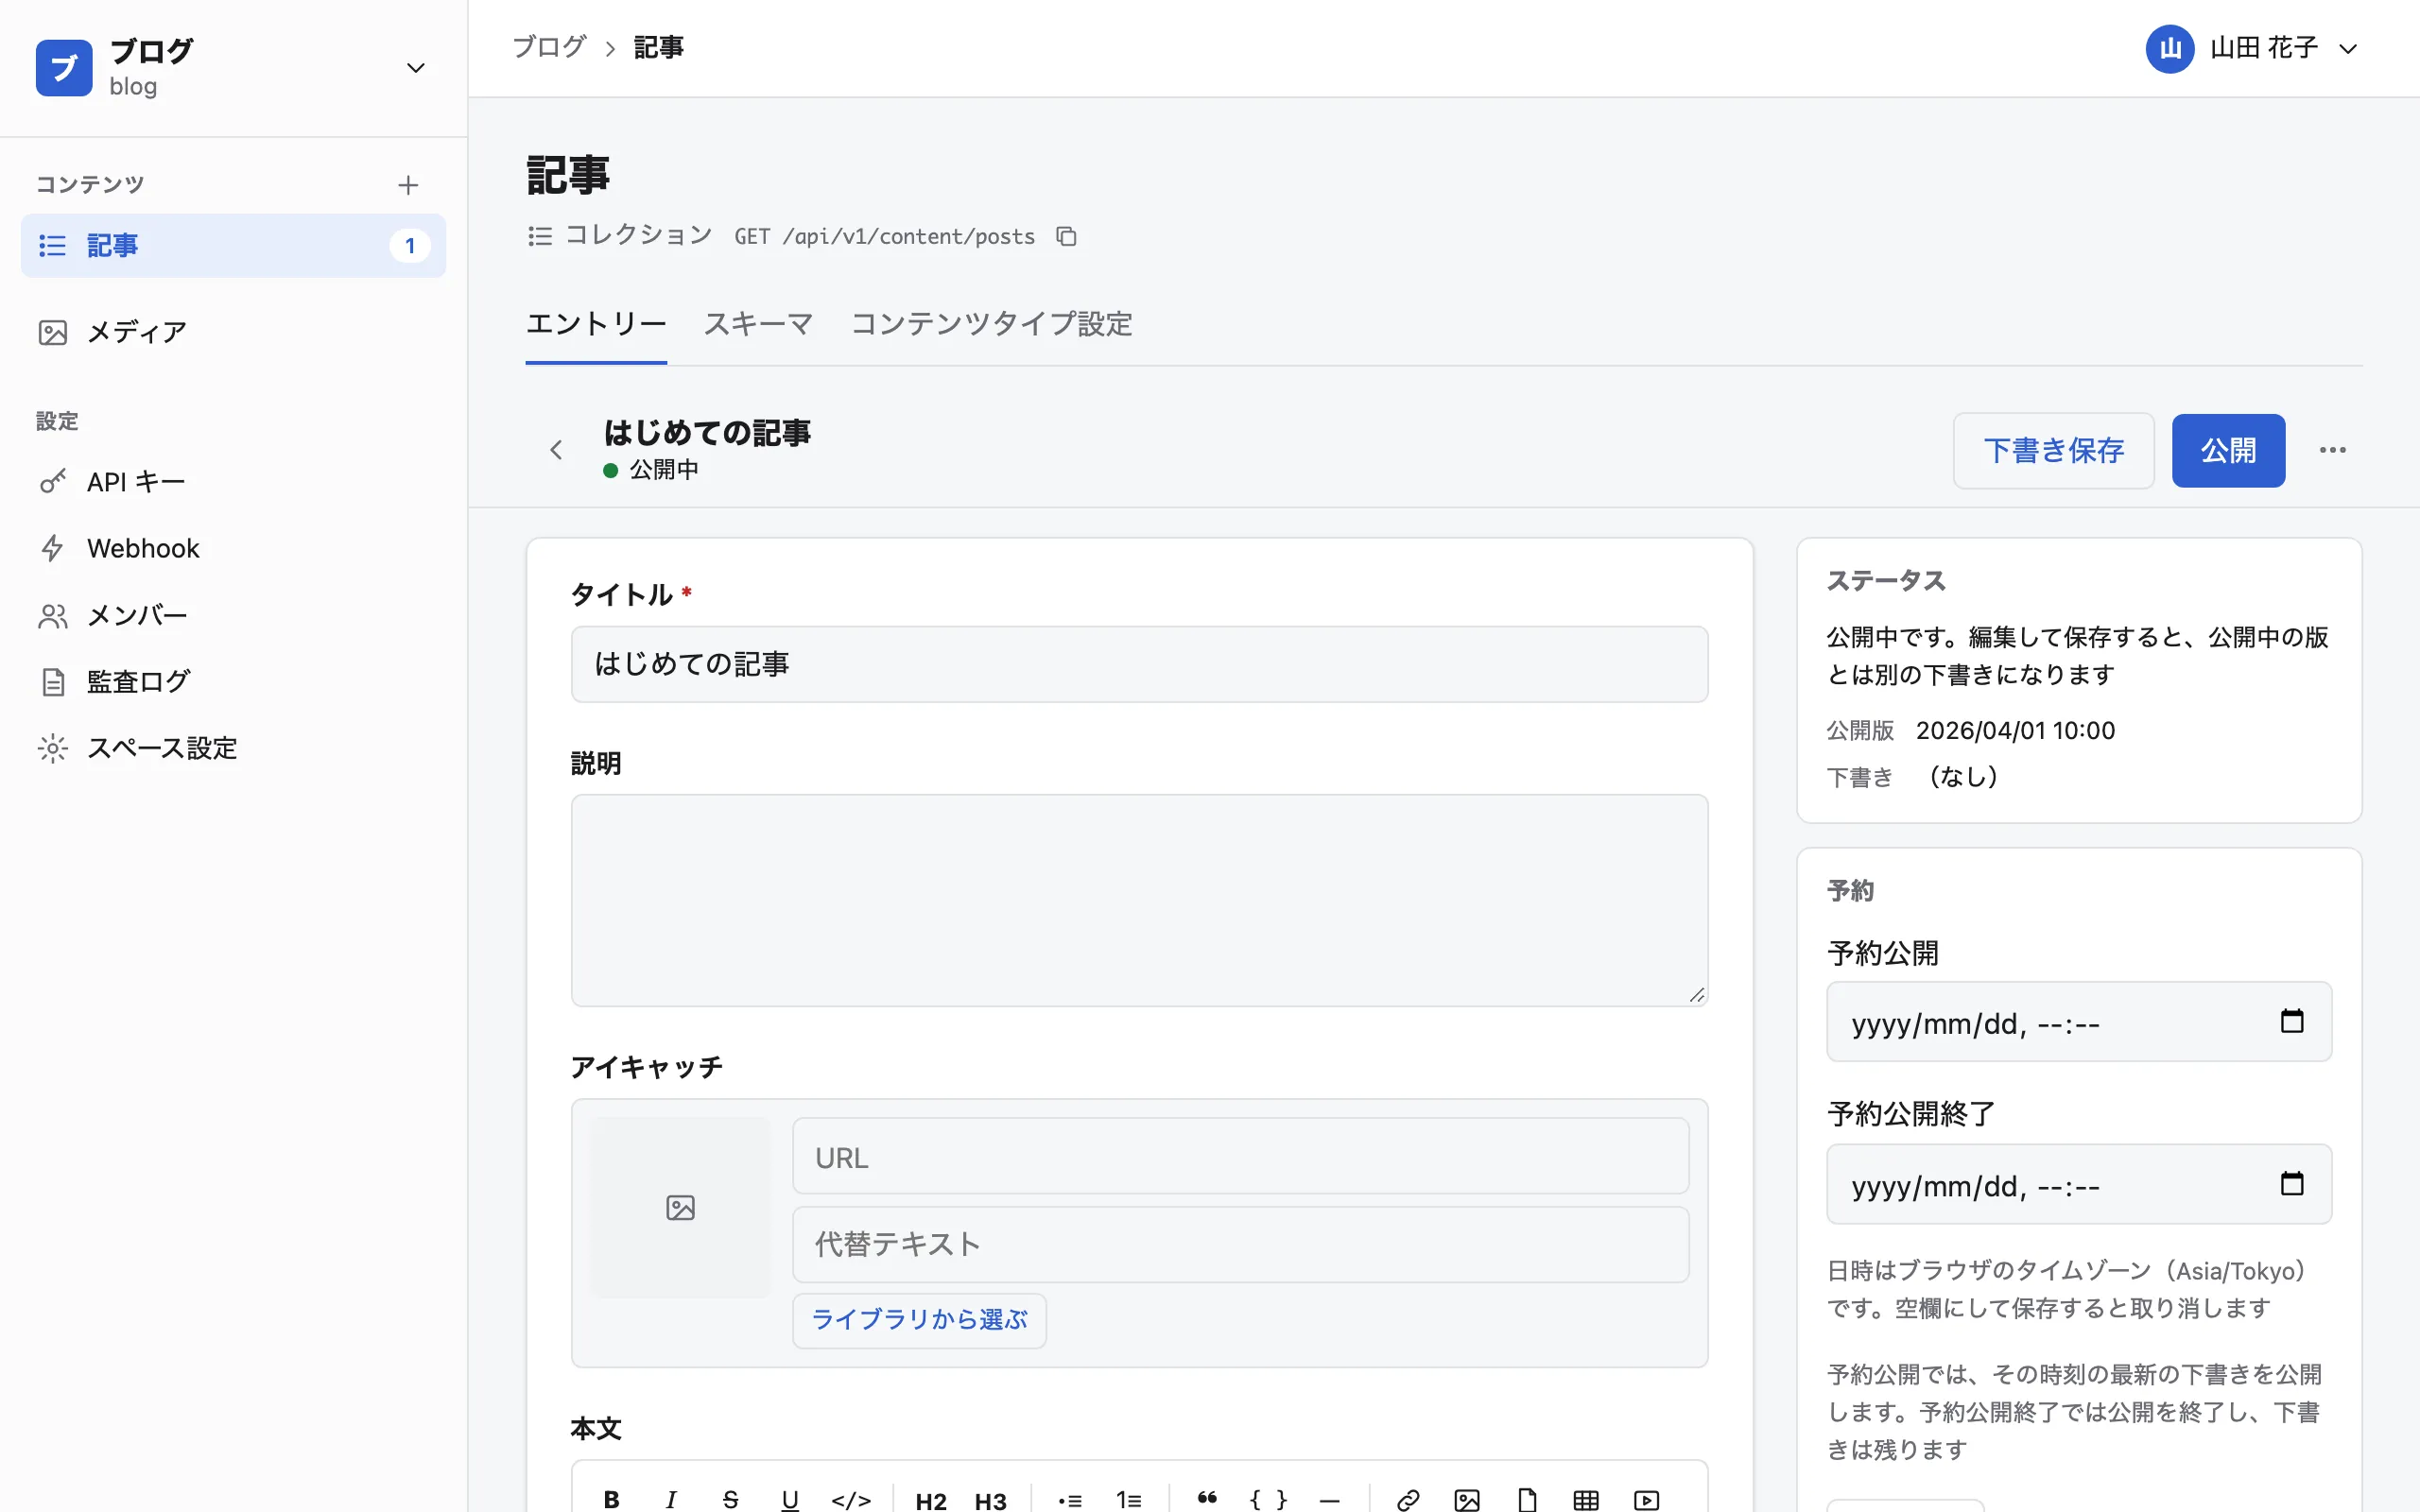
Task: Click the 下書き保存 button
Action: 2053,450
